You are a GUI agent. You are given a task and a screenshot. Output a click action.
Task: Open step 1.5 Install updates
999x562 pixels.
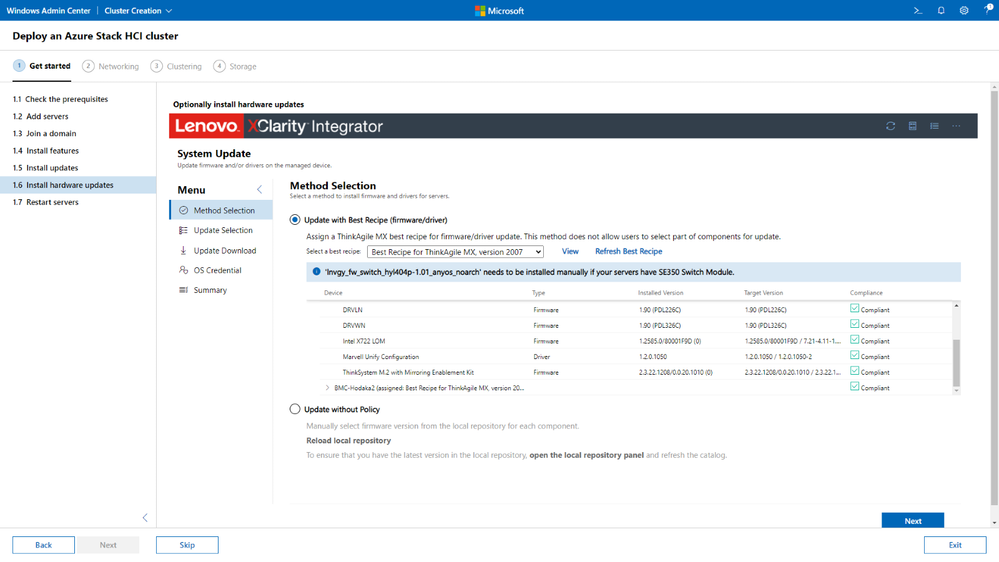point(78,168)
